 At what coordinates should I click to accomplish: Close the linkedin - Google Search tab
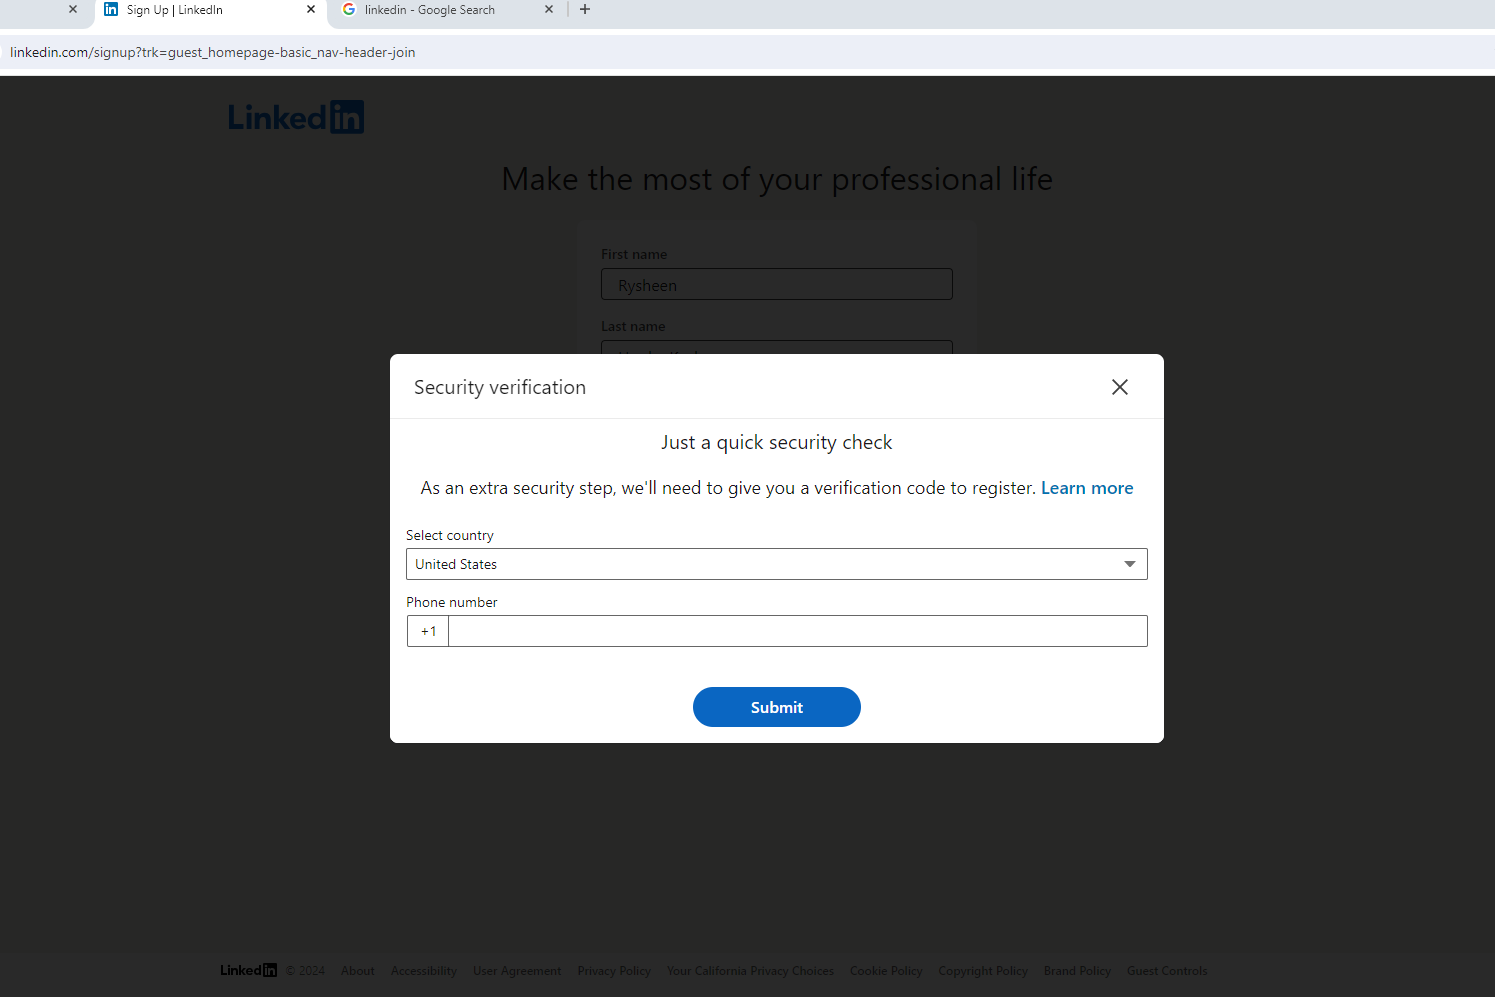[549, 9]
